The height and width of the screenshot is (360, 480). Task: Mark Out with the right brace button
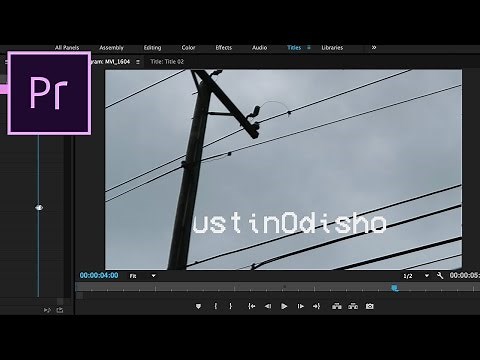230,306
